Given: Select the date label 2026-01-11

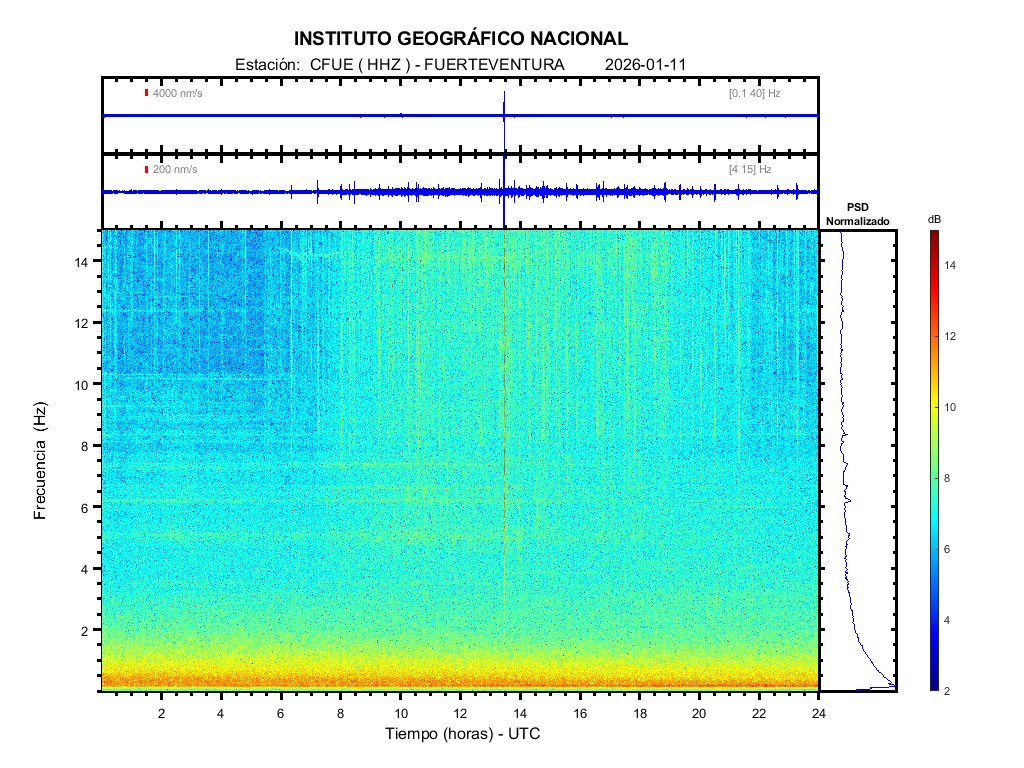Looking at the screenshot, I should coord(645,65).
